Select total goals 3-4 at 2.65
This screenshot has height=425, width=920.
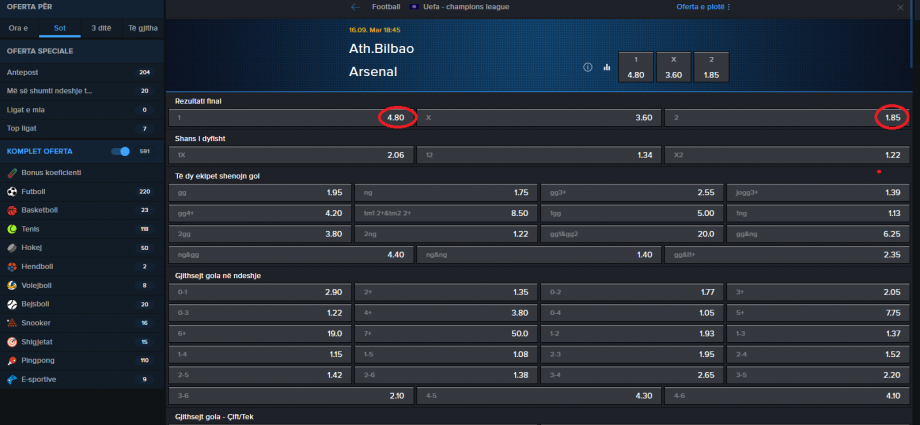(x=632, y=375)
